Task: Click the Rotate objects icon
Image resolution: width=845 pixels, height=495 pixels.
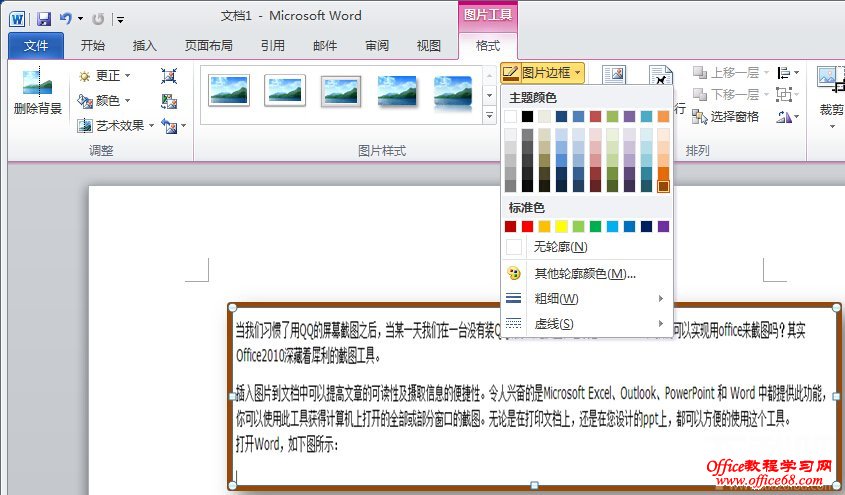Action: click(785, 117)
